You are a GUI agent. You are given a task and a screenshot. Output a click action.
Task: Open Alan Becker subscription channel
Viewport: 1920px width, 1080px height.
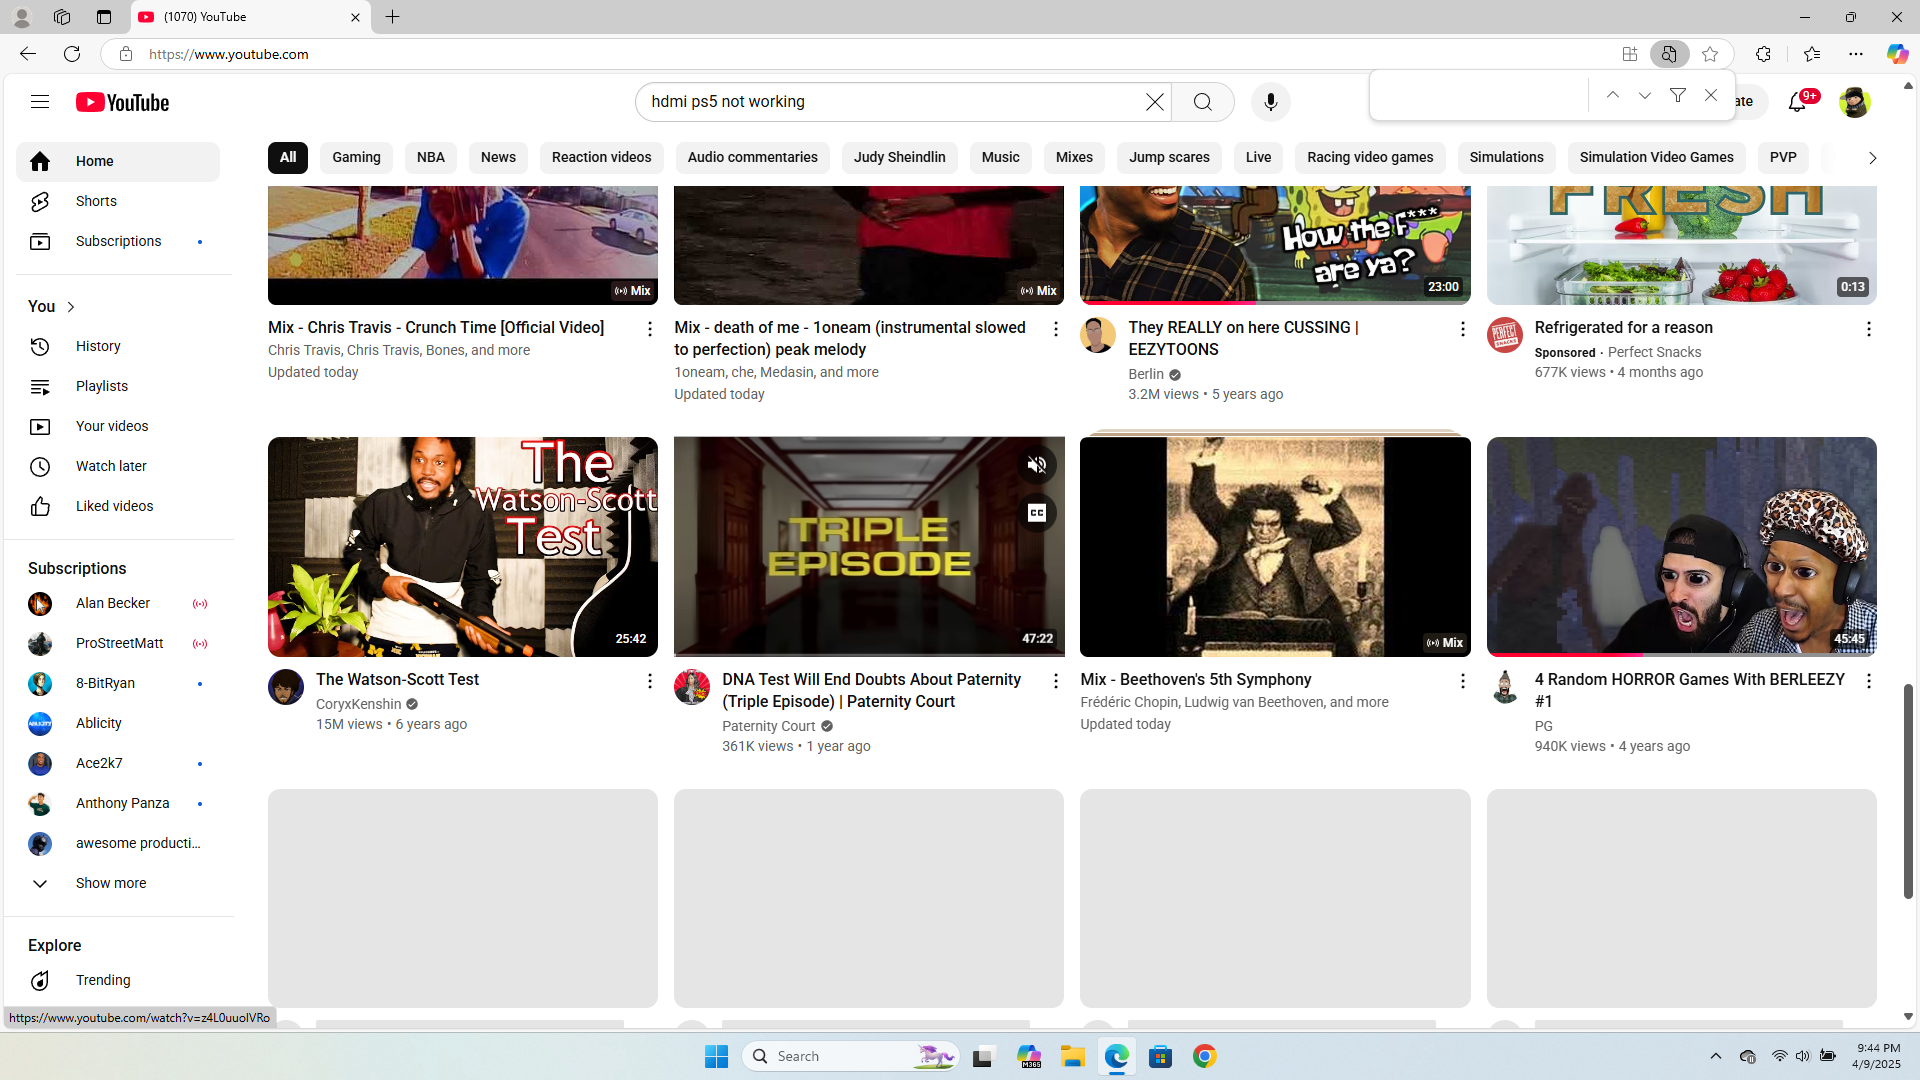coord(118,603)
